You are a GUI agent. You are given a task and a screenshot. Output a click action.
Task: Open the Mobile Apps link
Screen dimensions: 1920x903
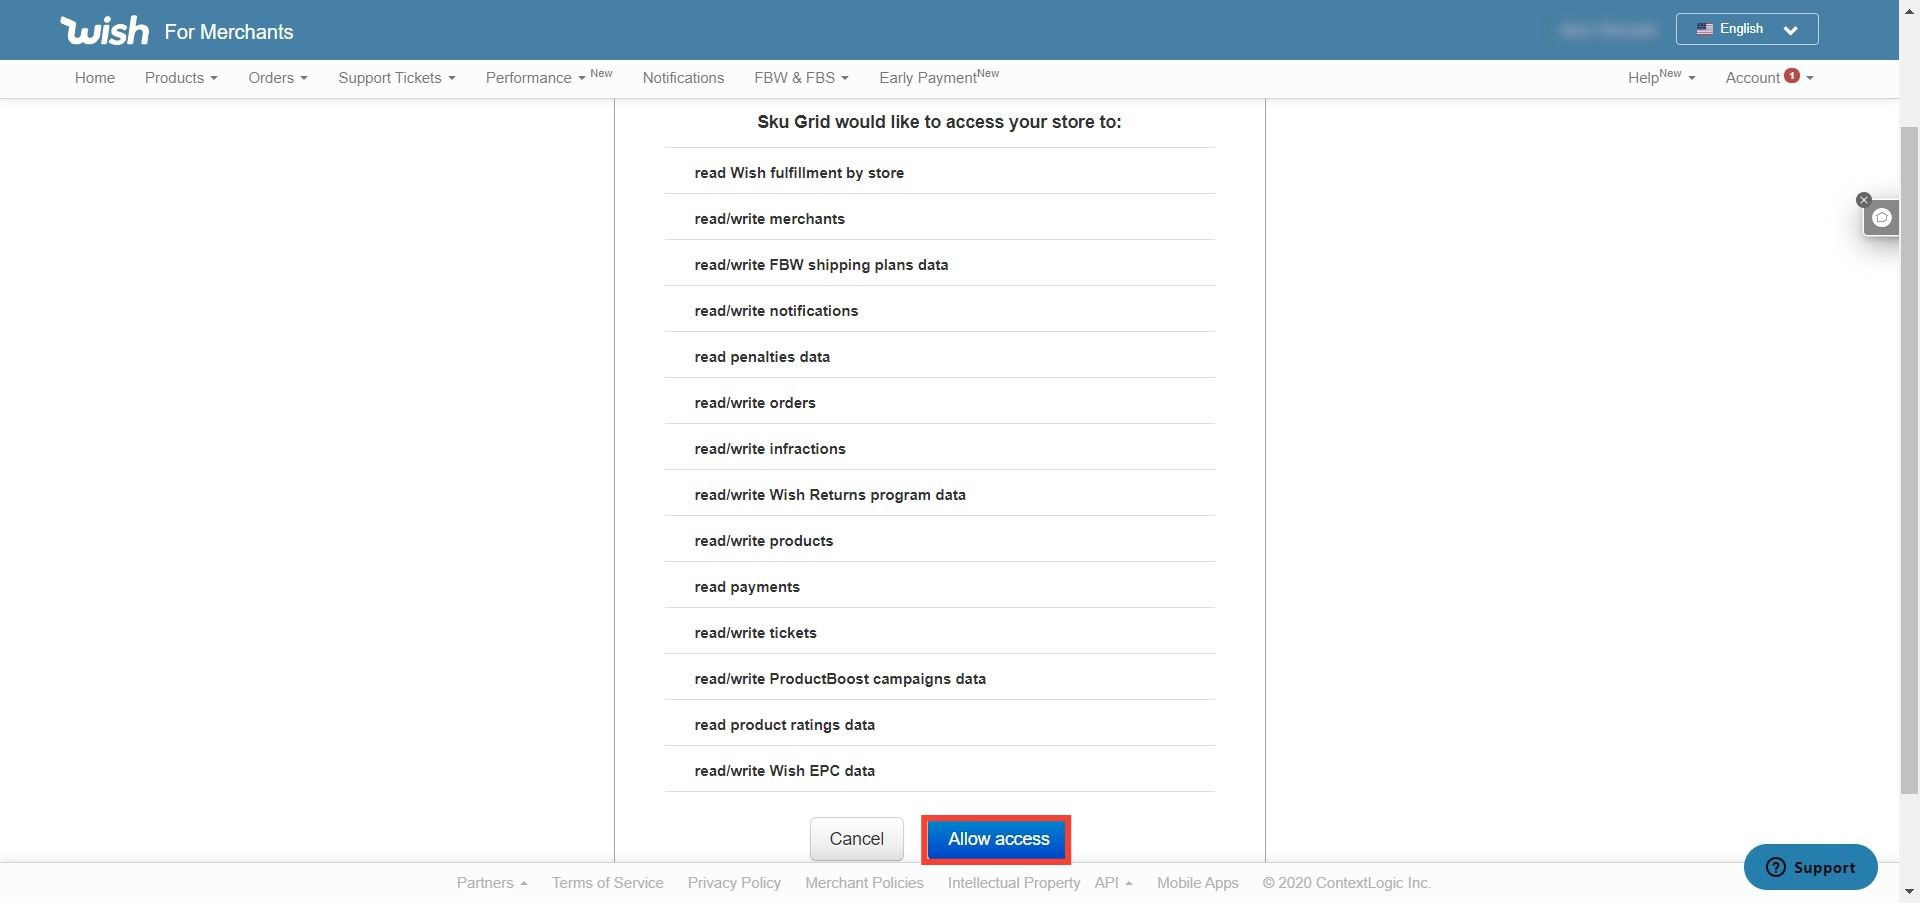(1198, 883)
